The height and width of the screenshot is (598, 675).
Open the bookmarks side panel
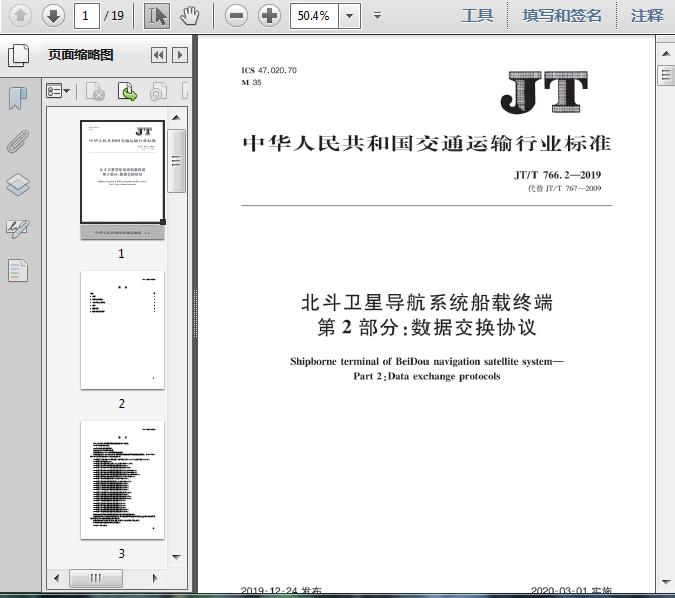[x=18, y=98]
